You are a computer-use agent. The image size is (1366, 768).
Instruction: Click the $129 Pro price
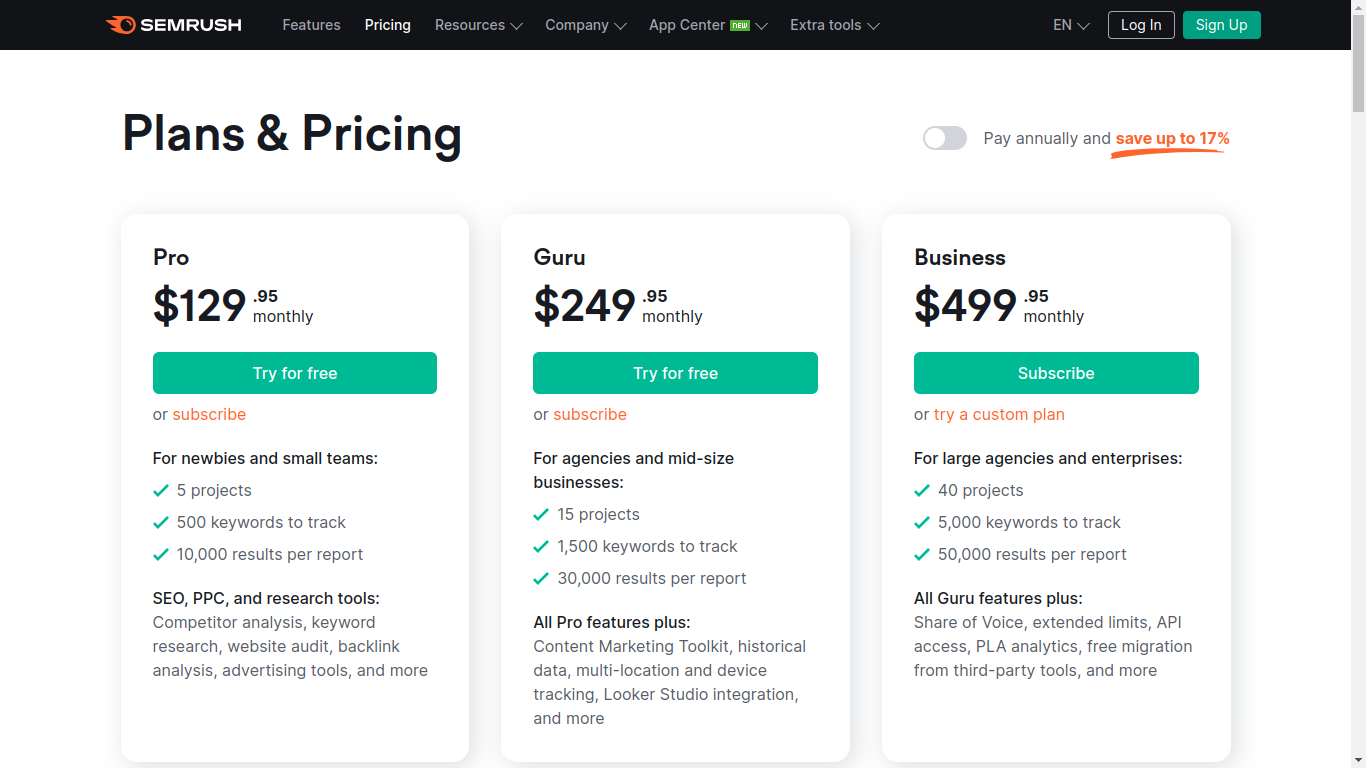[x=199, y=306]
